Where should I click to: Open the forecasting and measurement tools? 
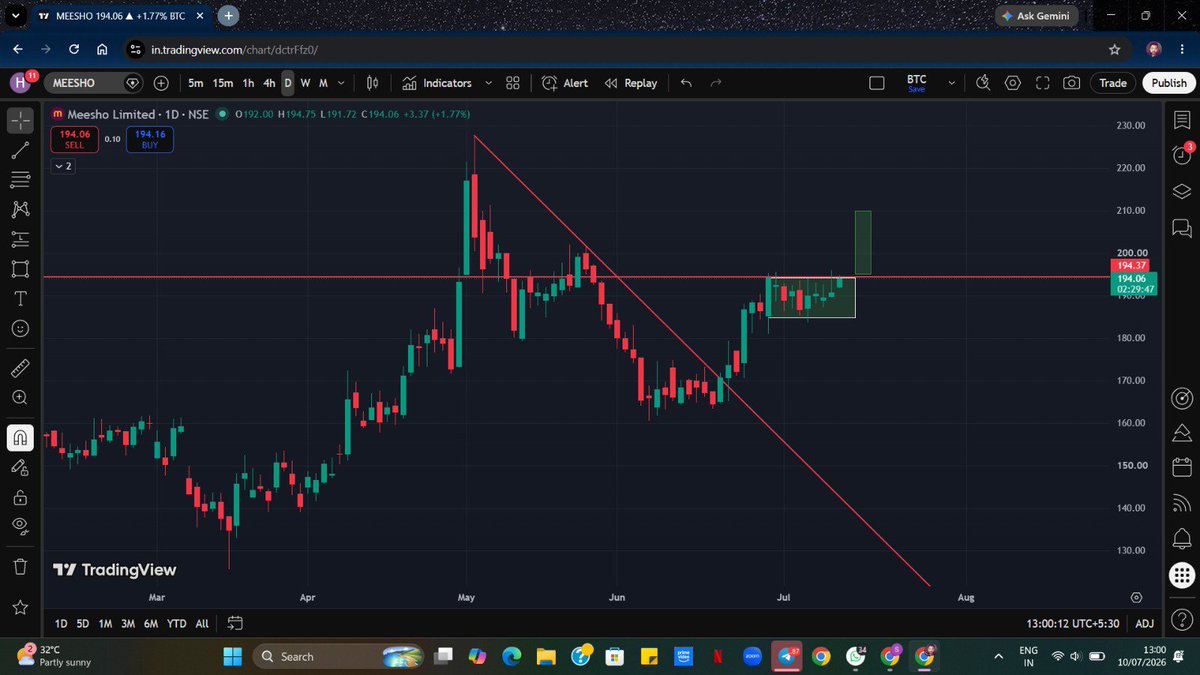click(x=20, y=239)
